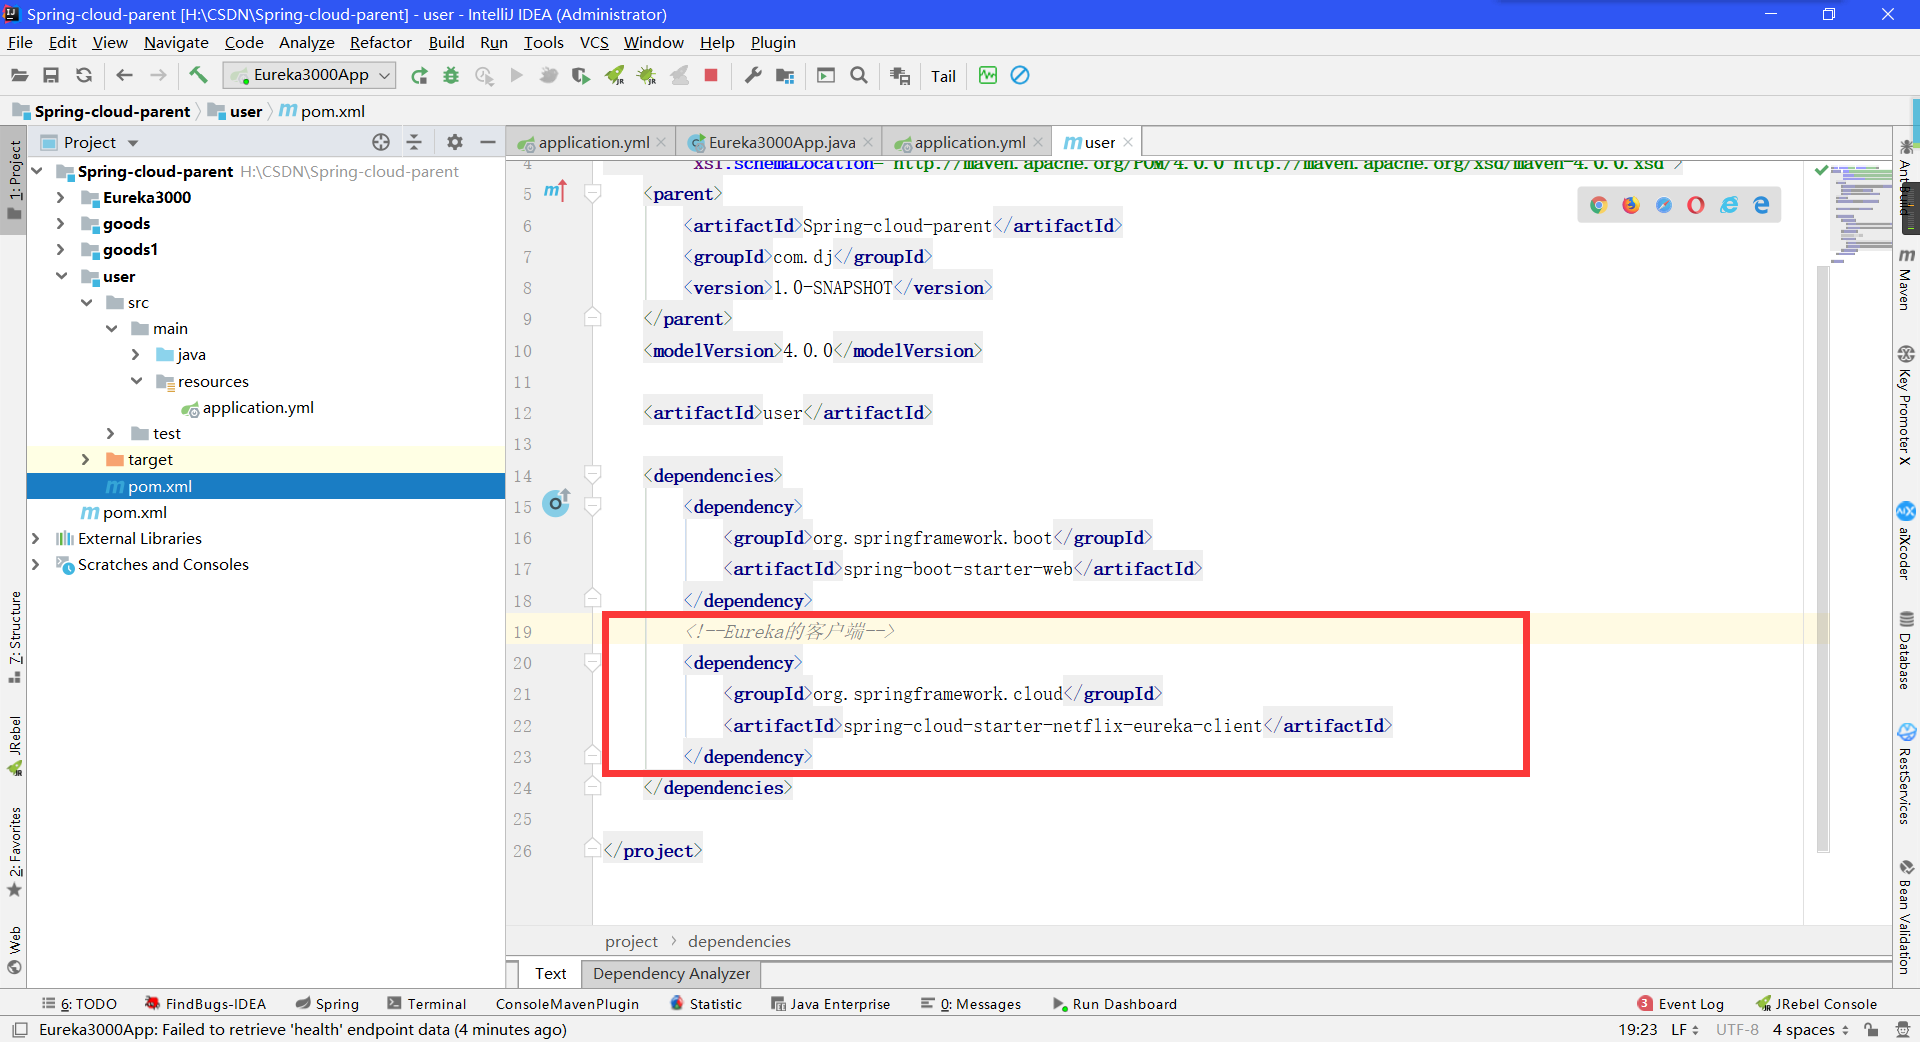Navigate Back using the left arrow

click(124, 75)
